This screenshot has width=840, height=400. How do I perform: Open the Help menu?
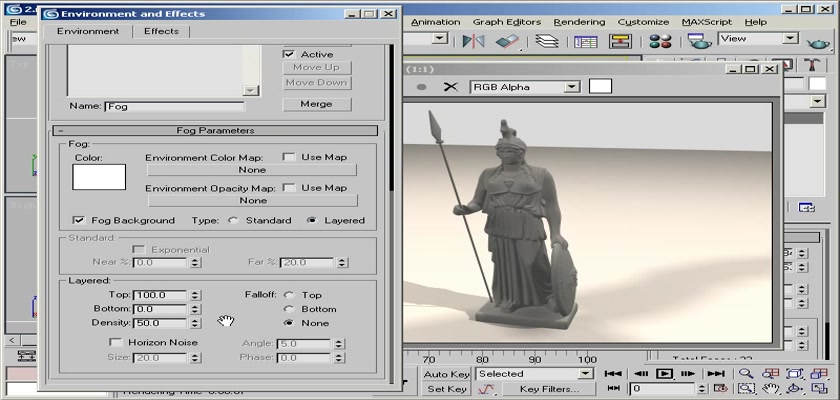pos(755,22)
